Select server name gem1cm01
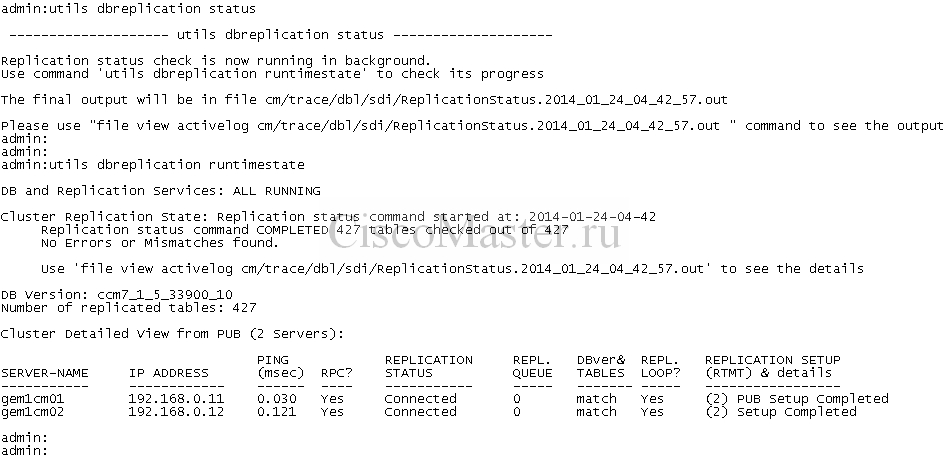Viewport: 949px width, 461px height. coord(33,399)
